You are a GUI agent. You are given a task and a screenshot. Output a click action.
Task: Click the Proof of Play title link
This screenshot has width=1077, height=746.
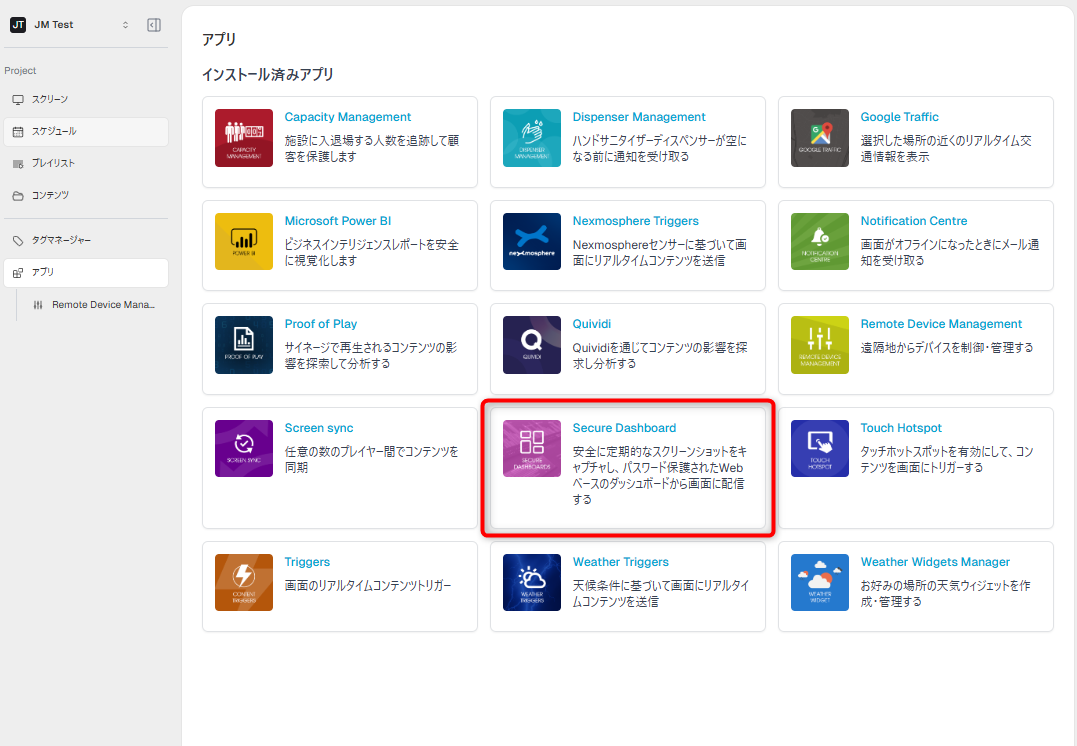(x=321, y=324)
